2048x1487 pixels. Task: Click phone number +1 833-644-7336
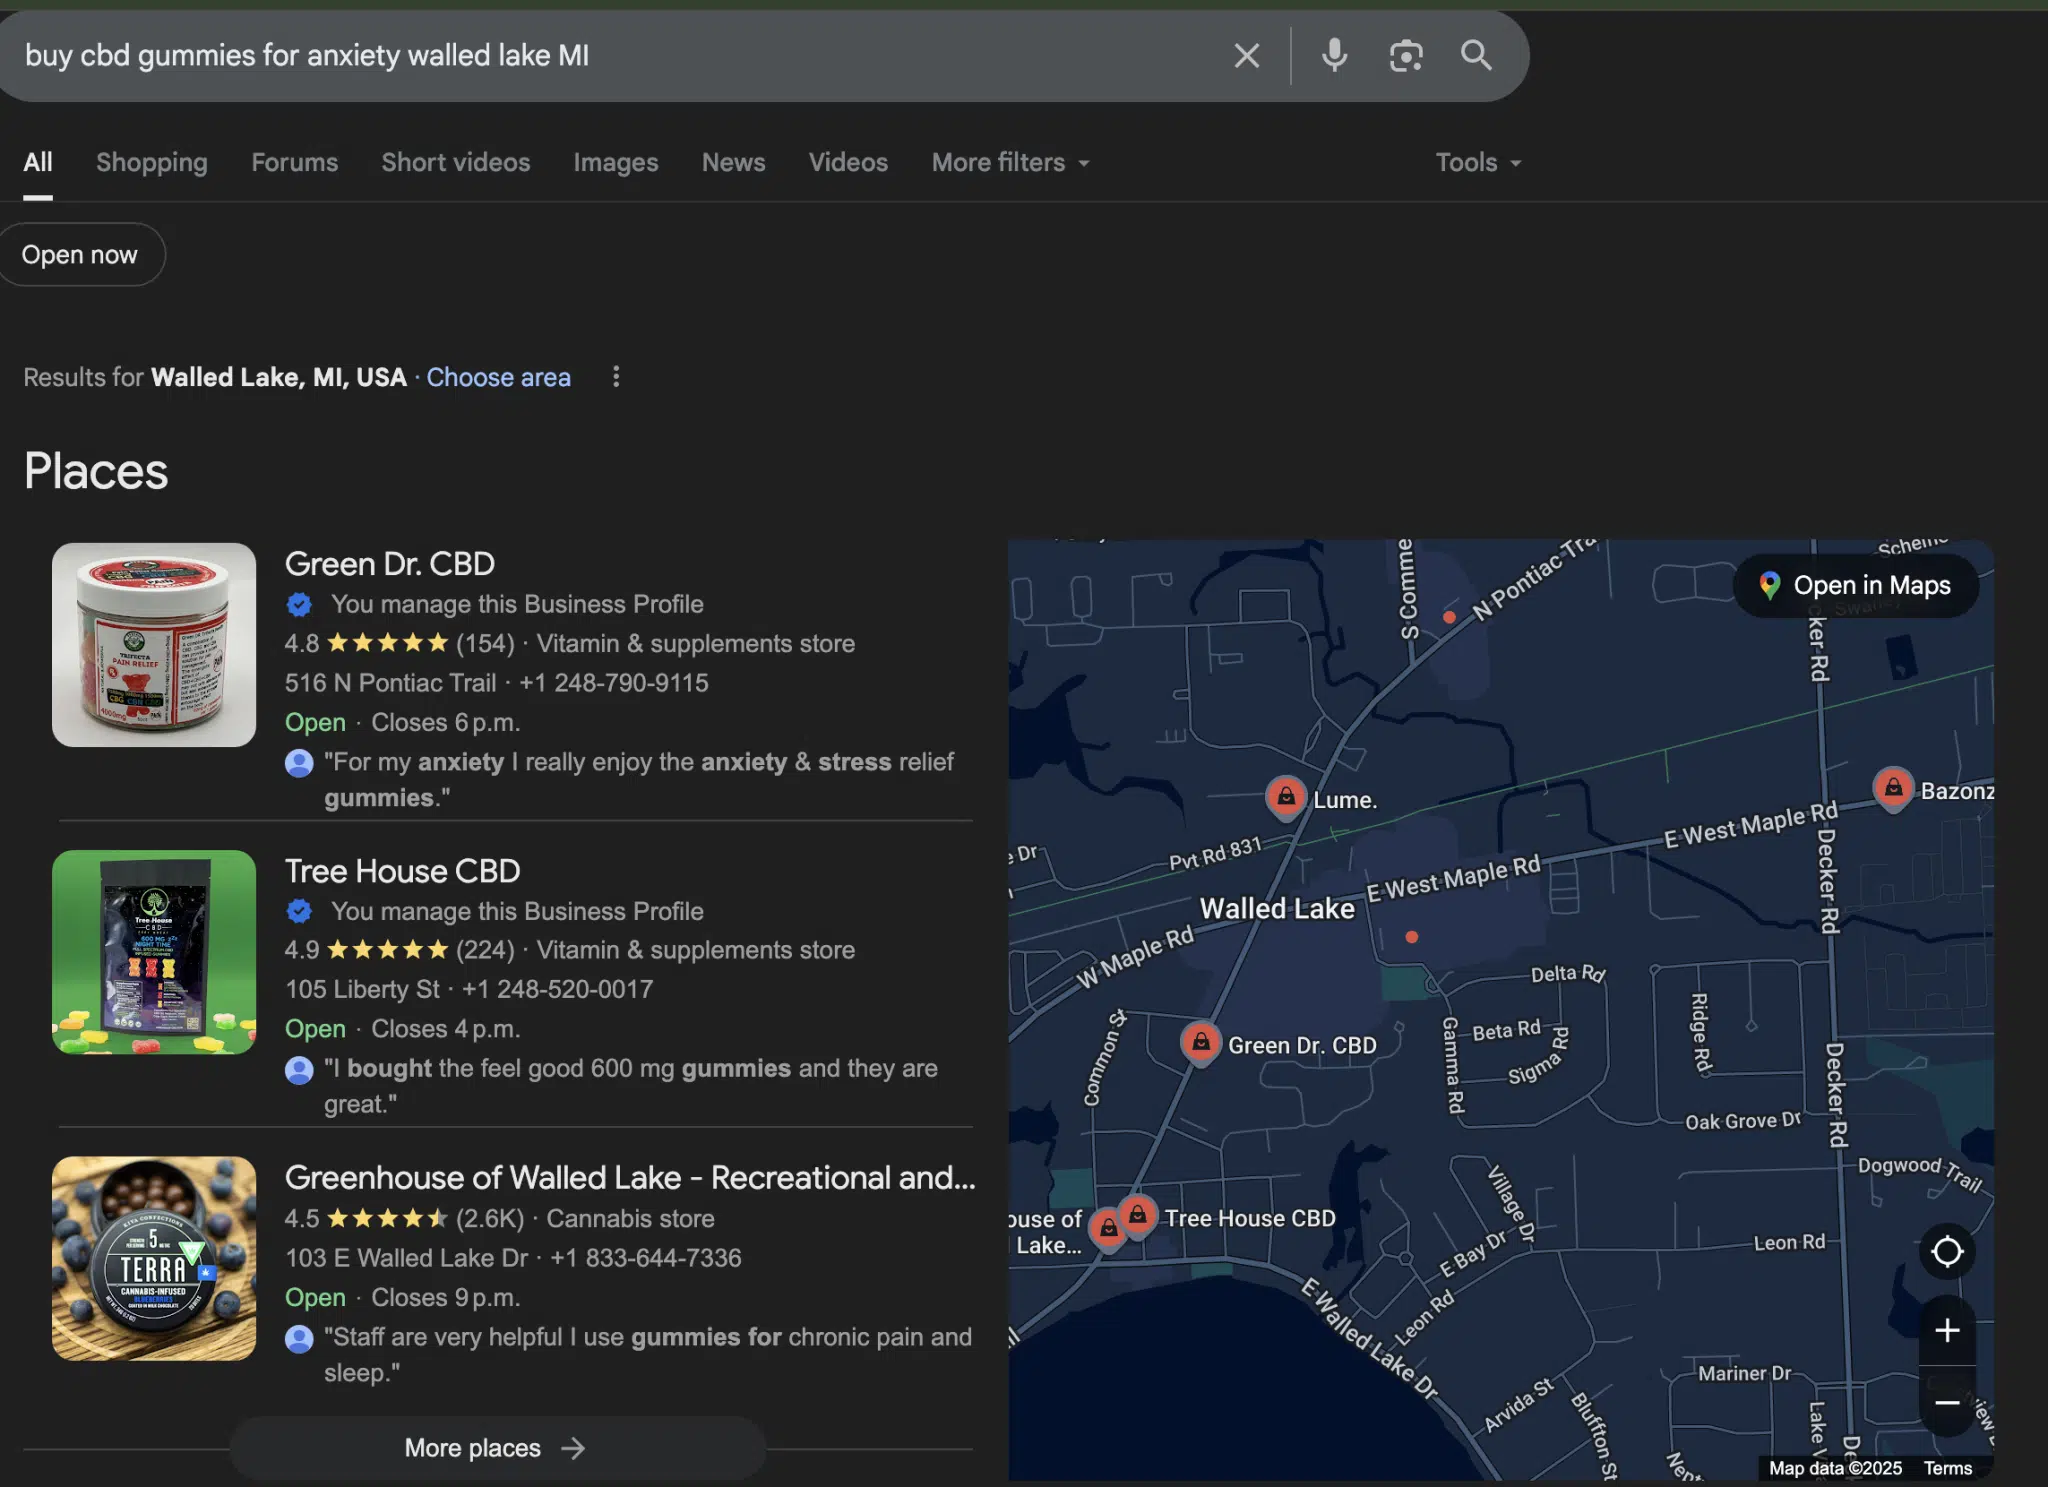coord(646,1258)
